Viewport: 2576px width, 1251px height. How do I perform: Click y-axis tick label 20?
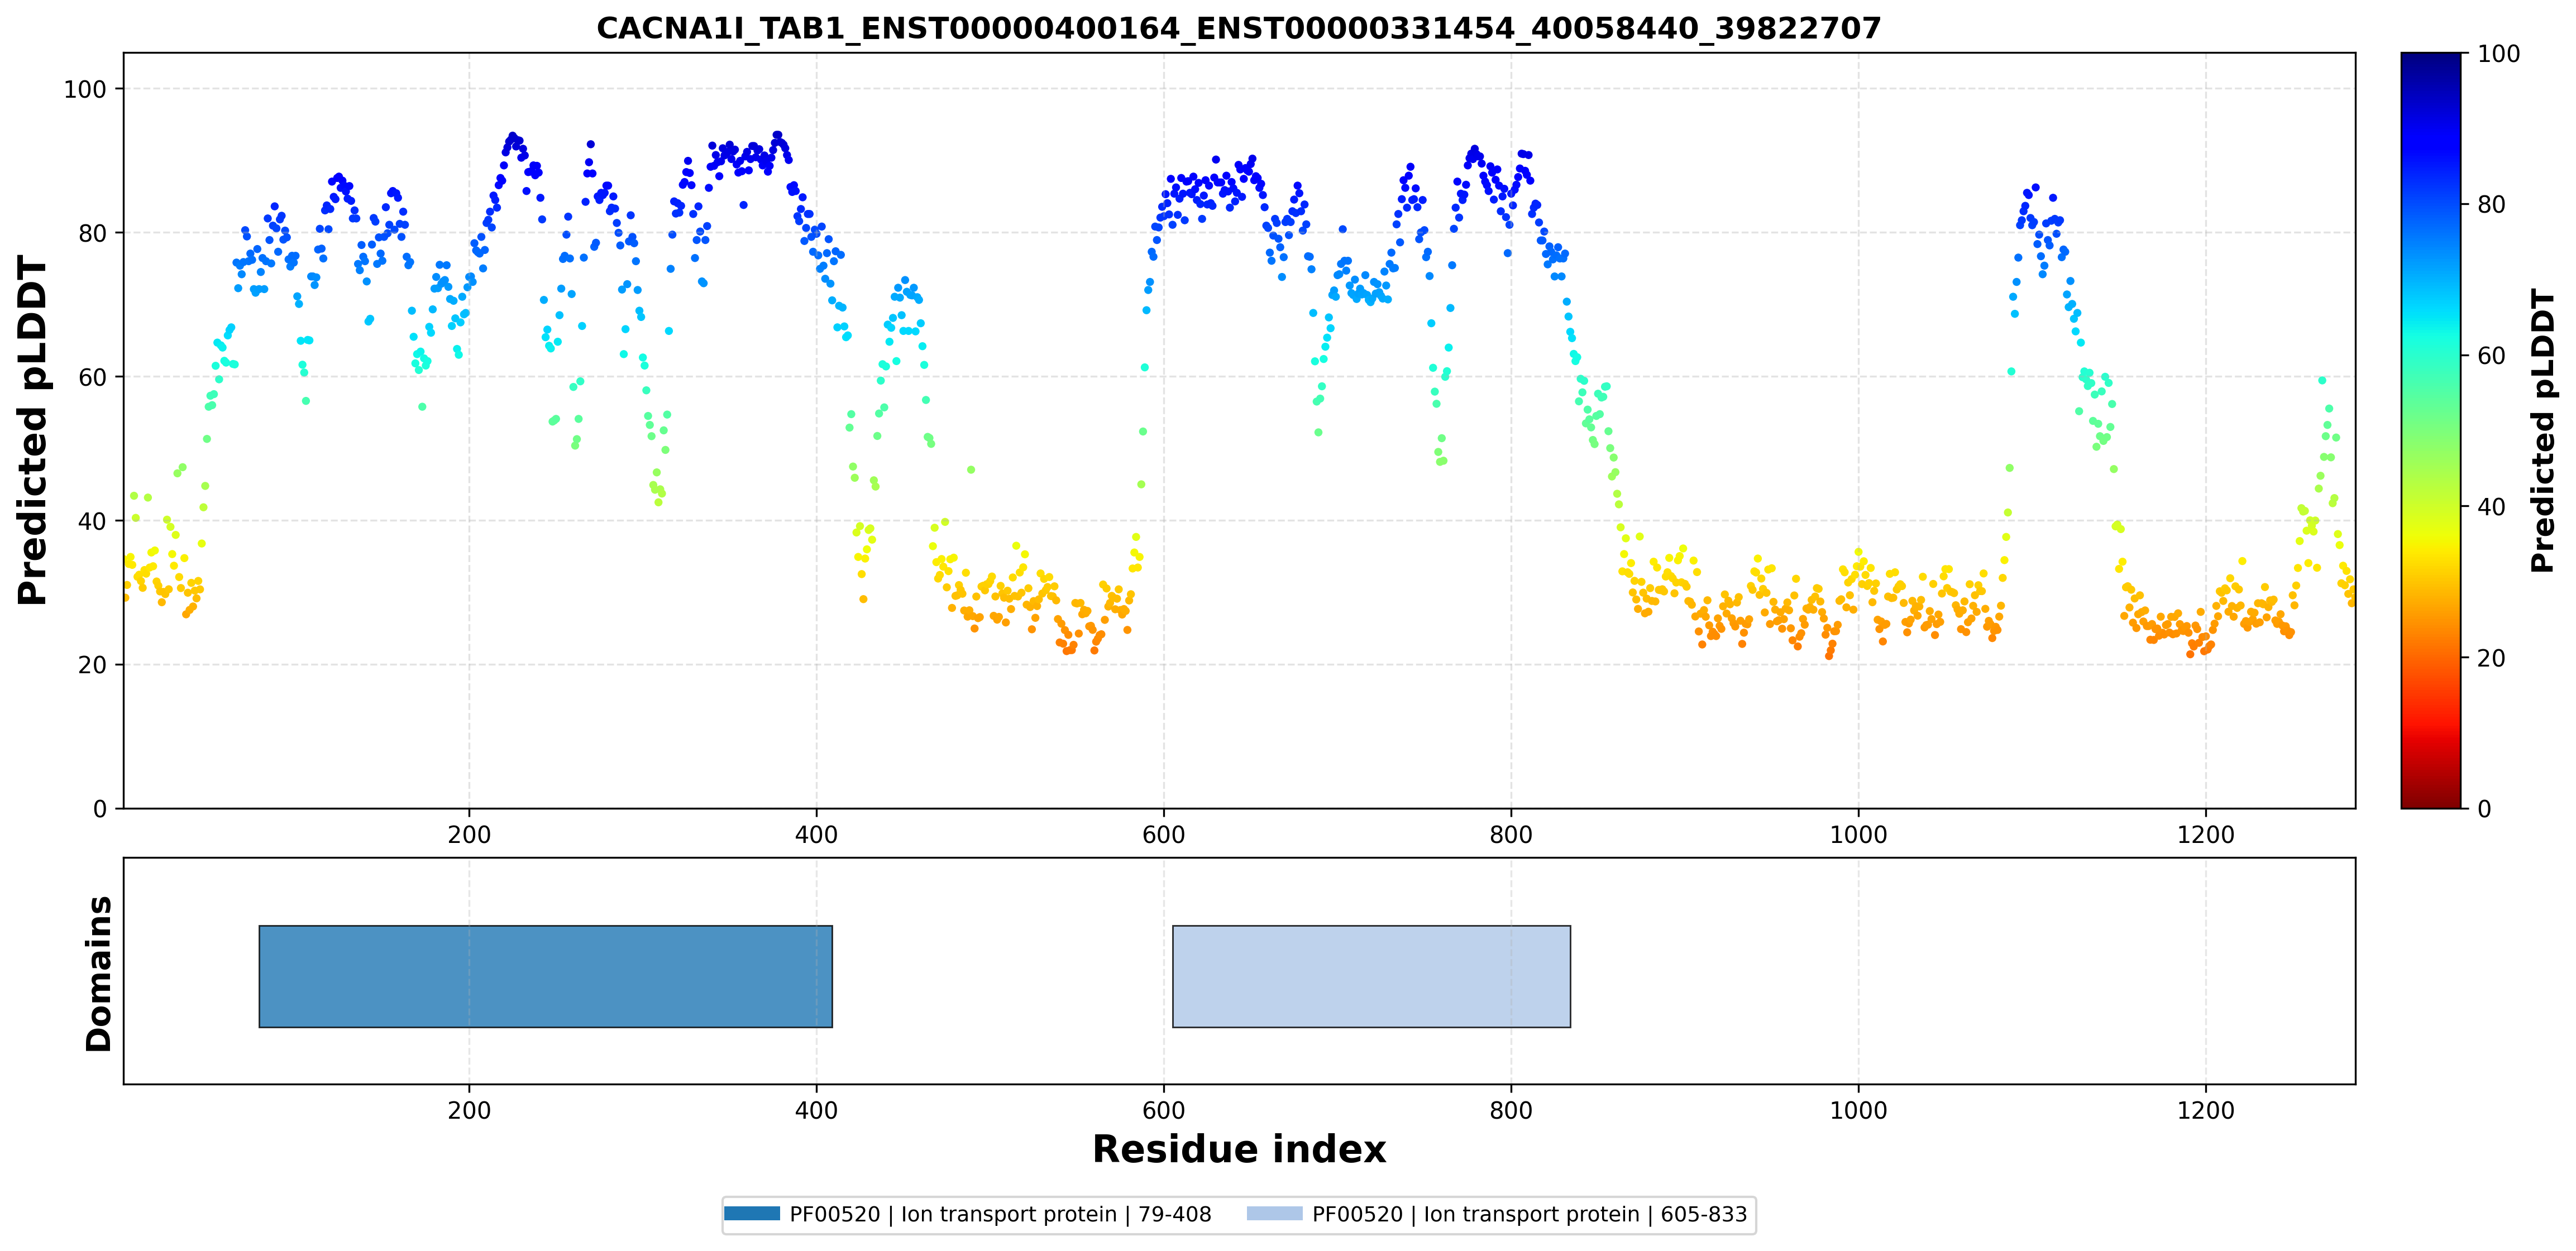click(x=92, y=665)
